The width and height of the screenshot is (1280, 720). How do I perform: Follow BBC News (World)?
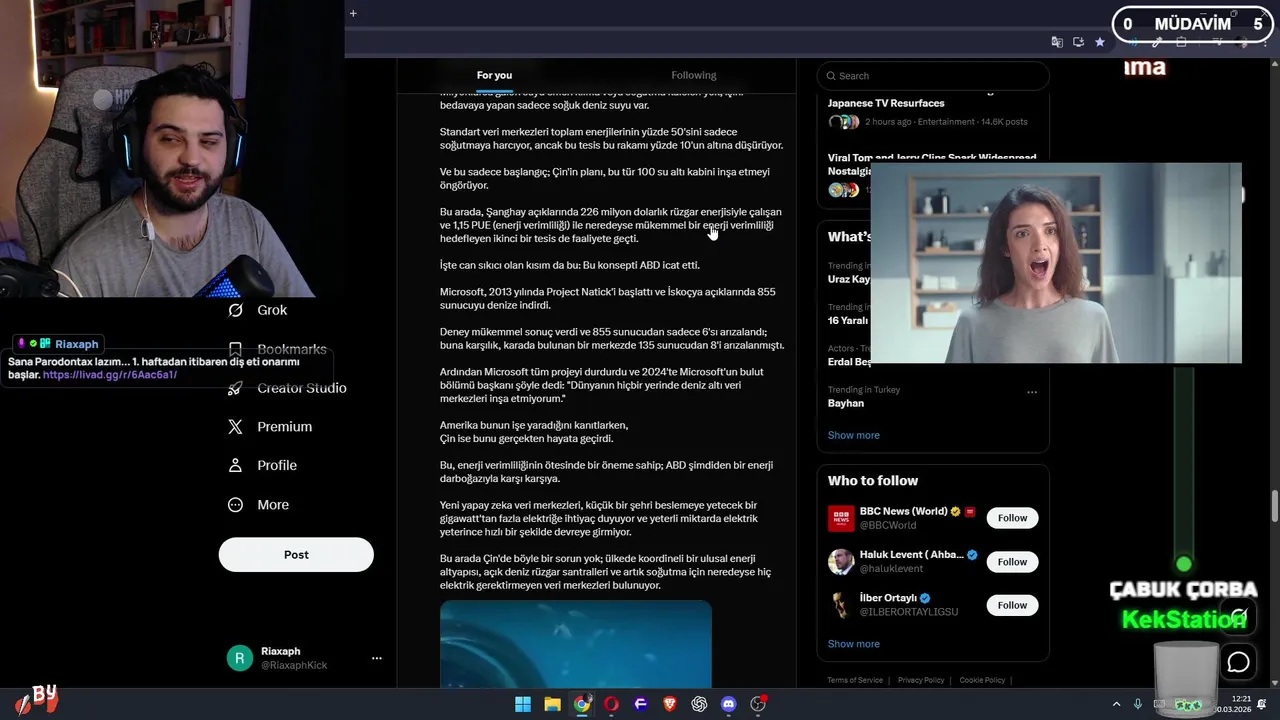point(1012,518)
